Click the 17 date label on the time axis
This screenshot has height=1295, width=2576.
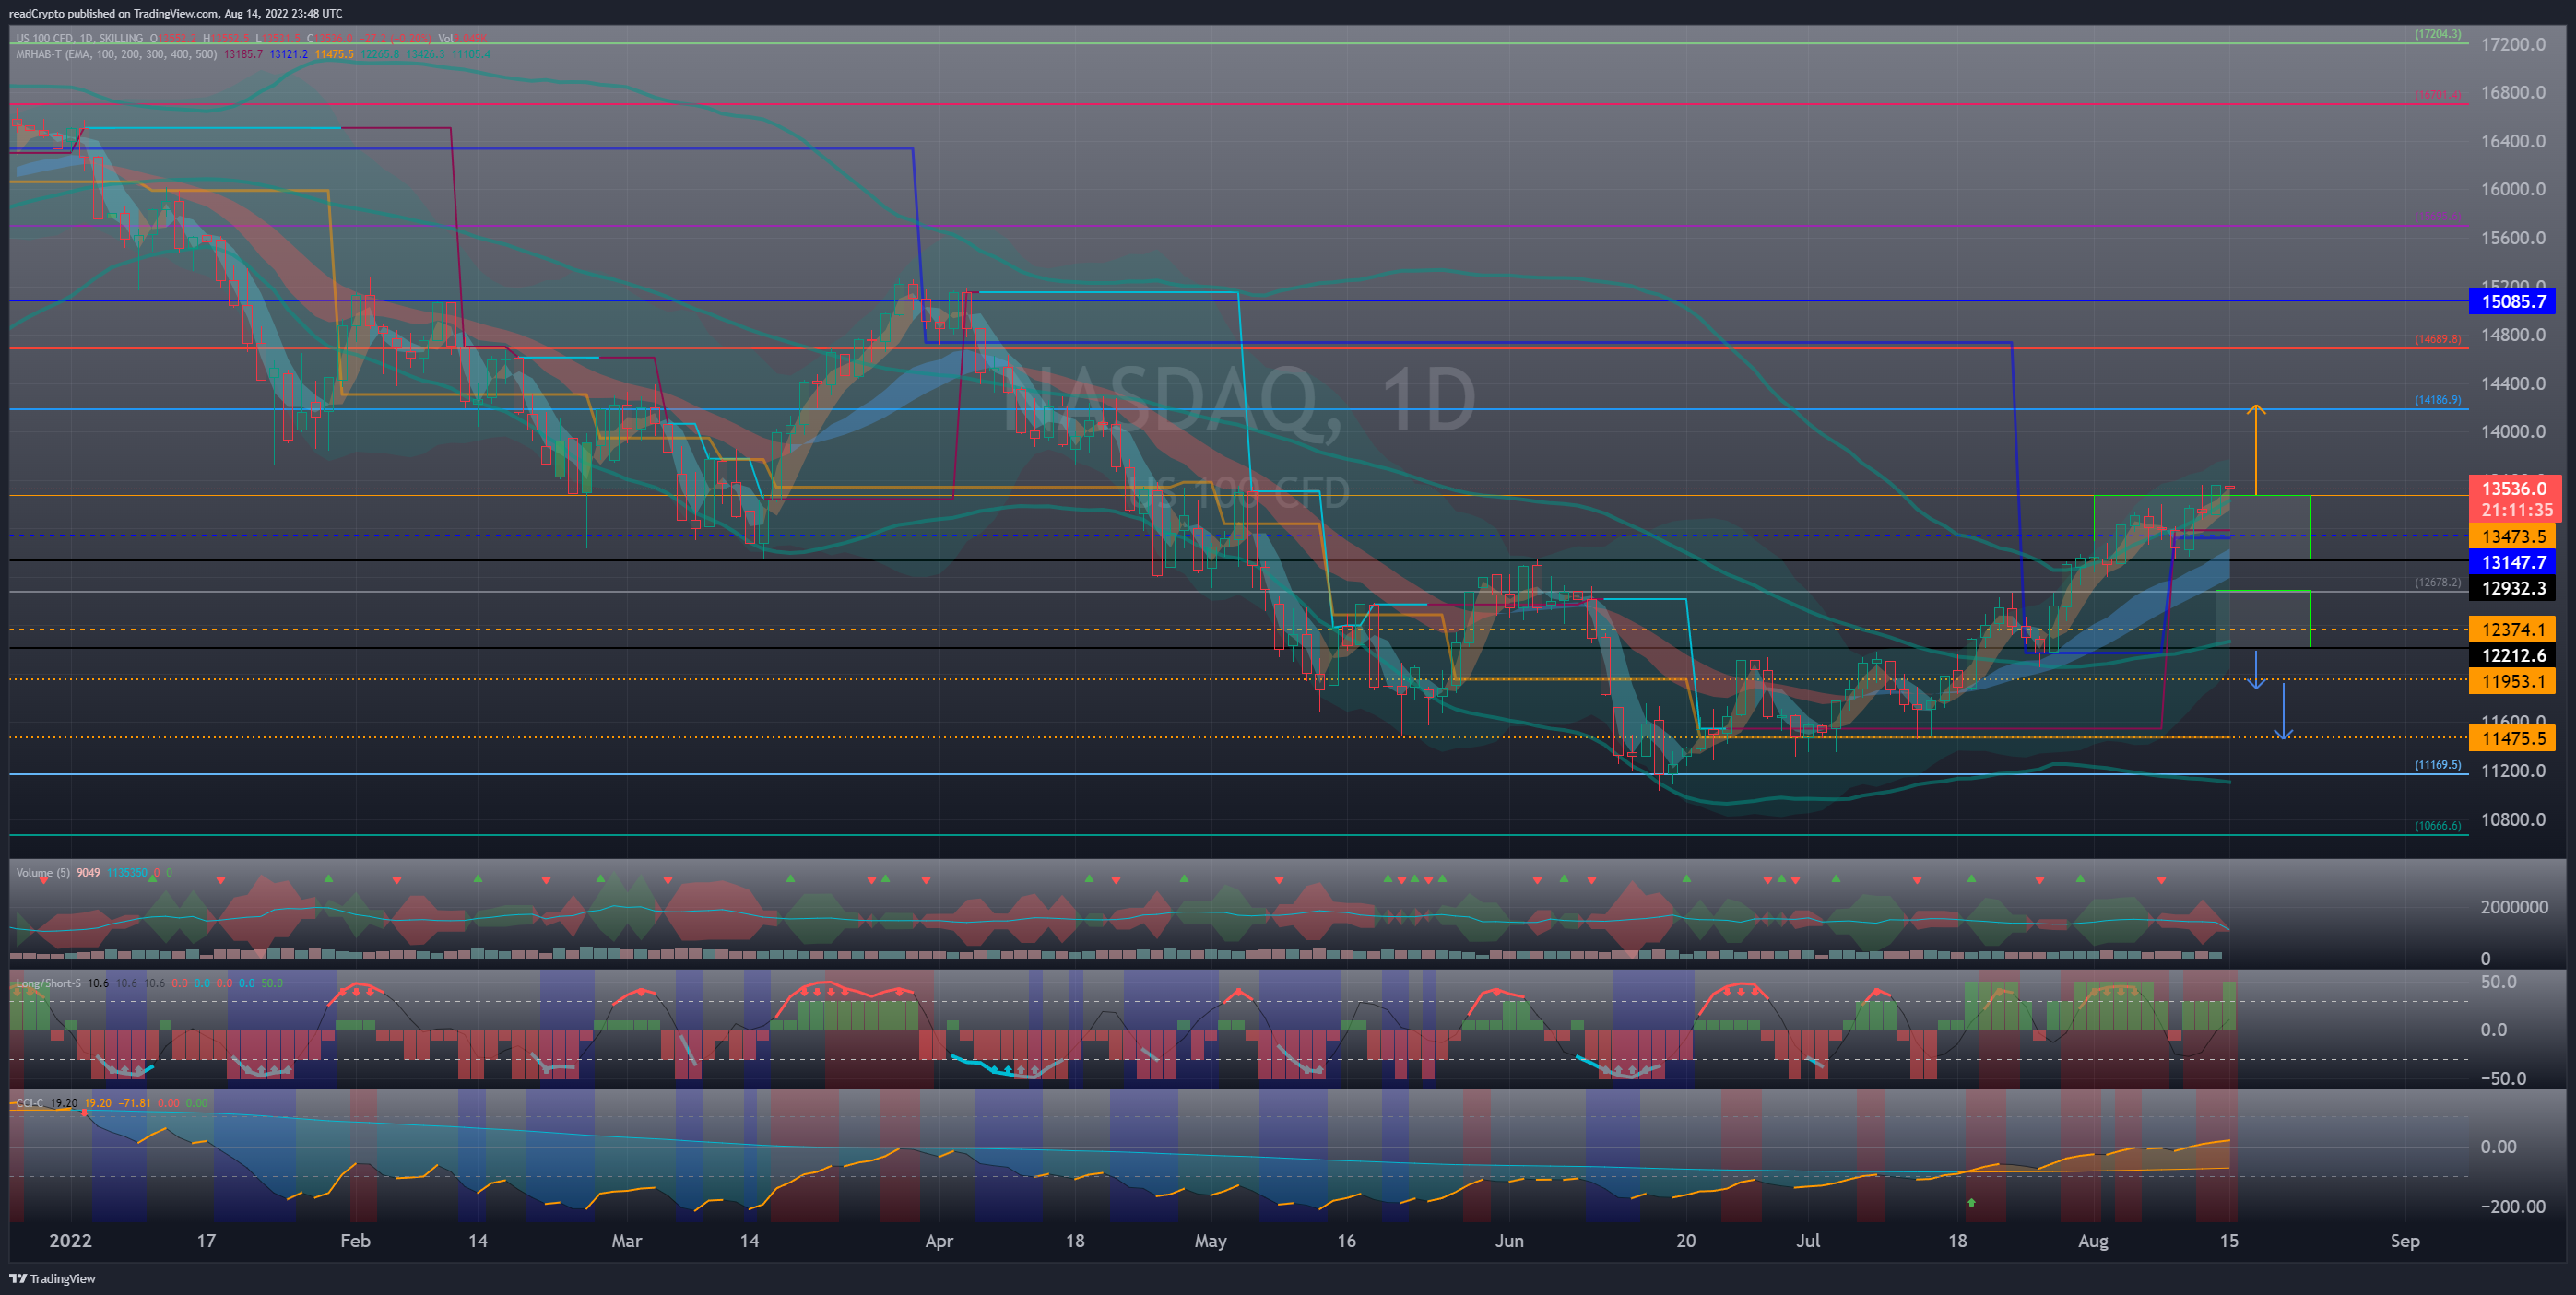206,1241
